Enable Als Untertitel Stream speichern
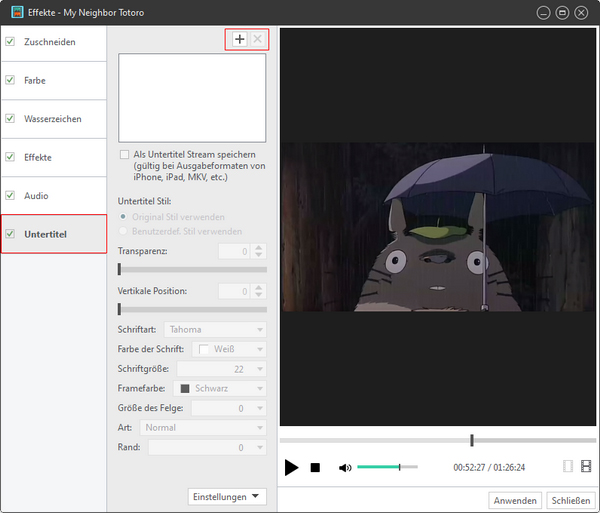Image resolution: width=600 pixels, height=513 pixels. pos(124,155)
